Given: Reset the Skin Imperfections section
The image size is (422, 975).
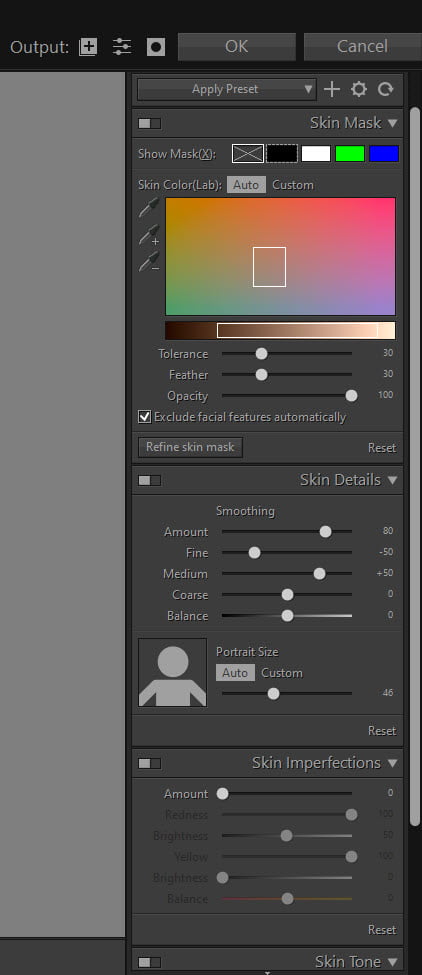Looking at the screenshot, I should point(382,930).
